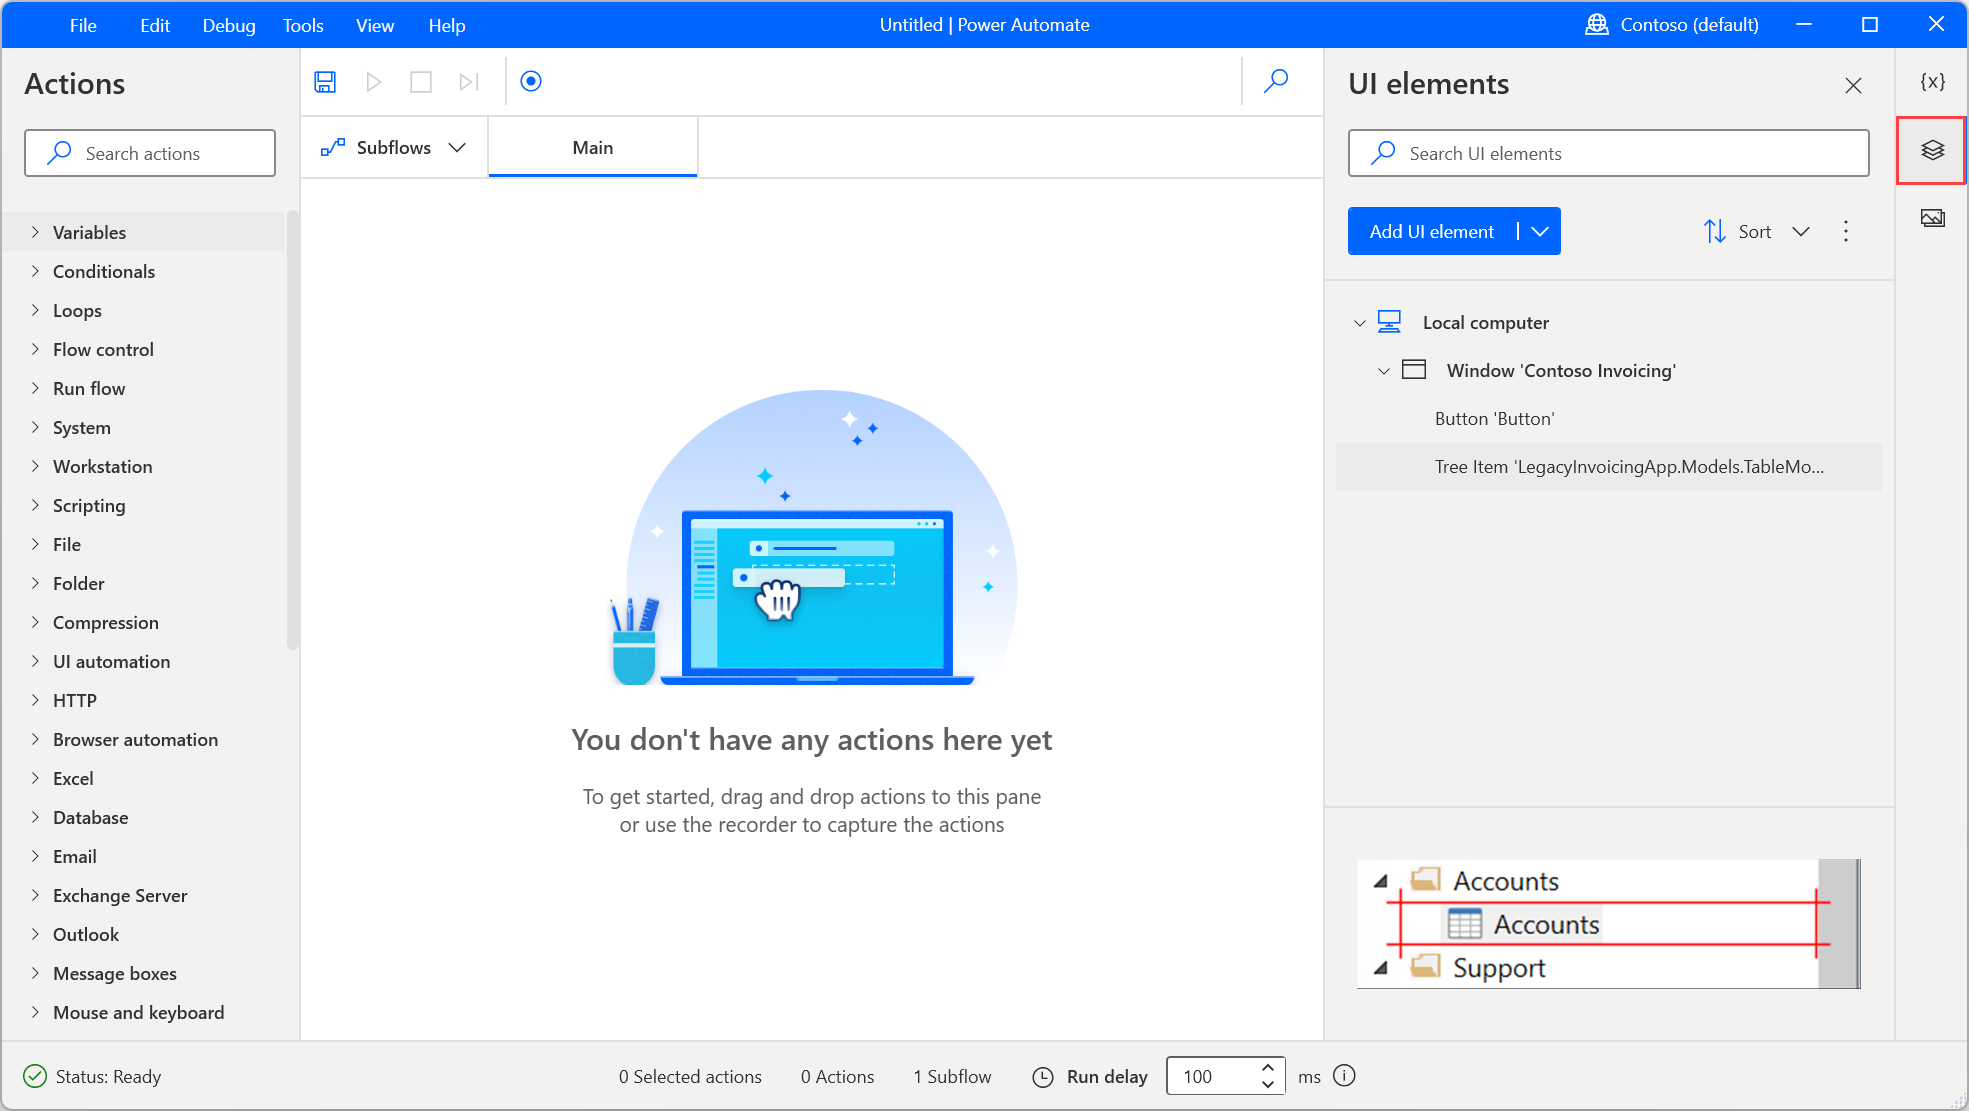Click the image/screenshot capture icon

click(x=1932, y=218)
